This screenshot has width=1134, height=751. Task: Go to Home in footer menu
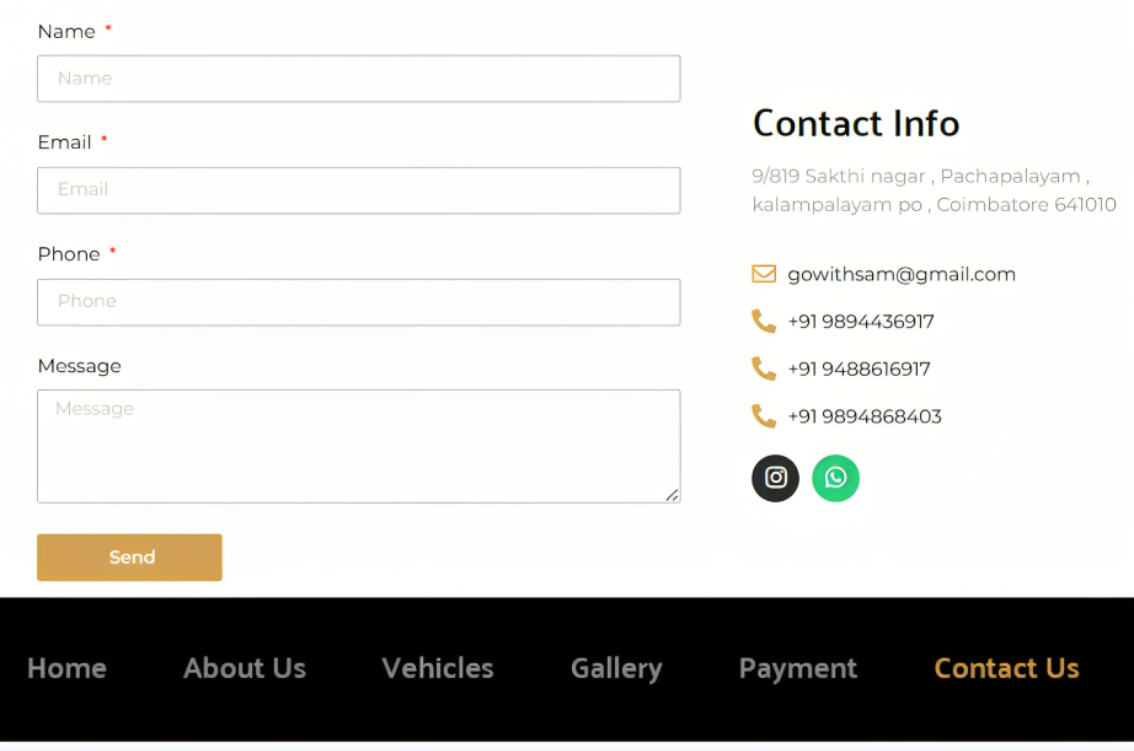67,668
